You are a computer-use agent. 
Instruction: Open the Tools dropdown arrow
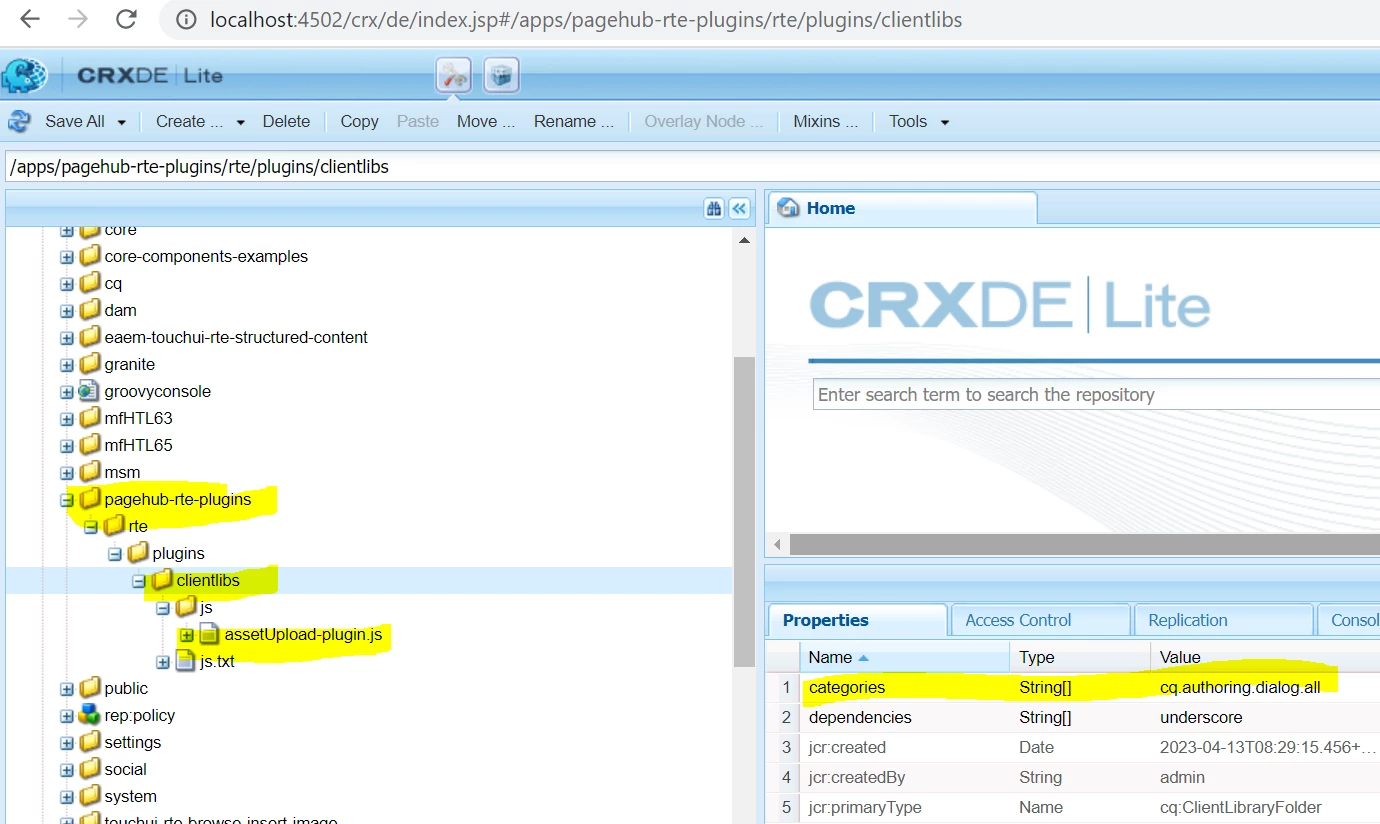tap(945, 122)
